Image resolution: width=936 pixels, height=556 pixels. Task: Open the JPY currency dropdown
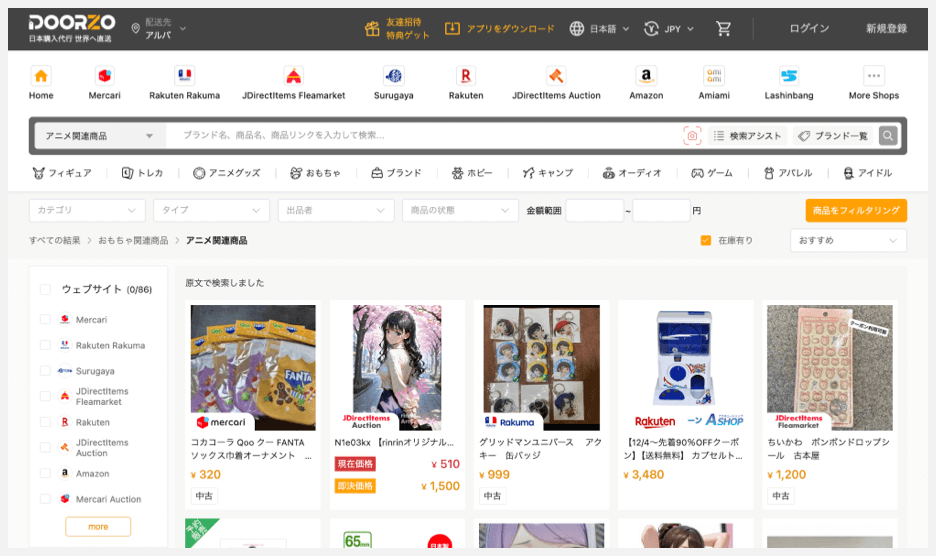679,29
